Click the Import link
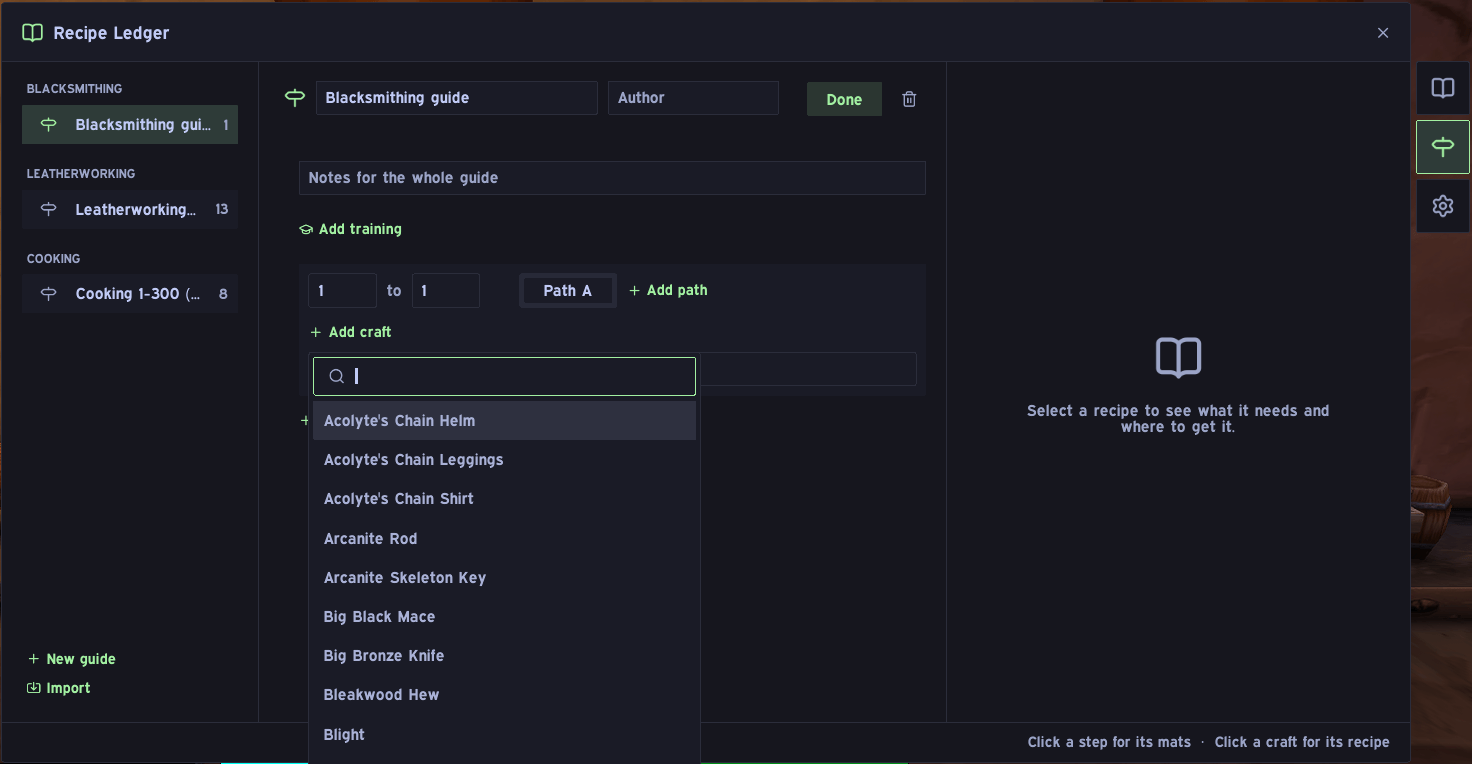1472x764 pixels. click(x=59, y=688)
